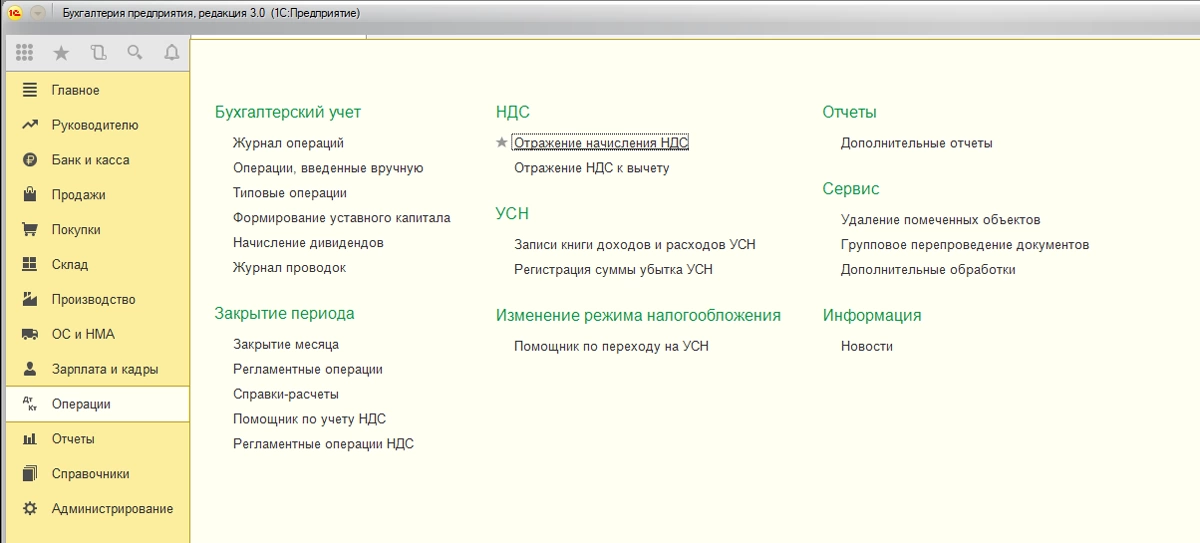Open Favorites via the star toolbar icon
This screenshot has height=543, width=1200.
[x=61, y=53]
